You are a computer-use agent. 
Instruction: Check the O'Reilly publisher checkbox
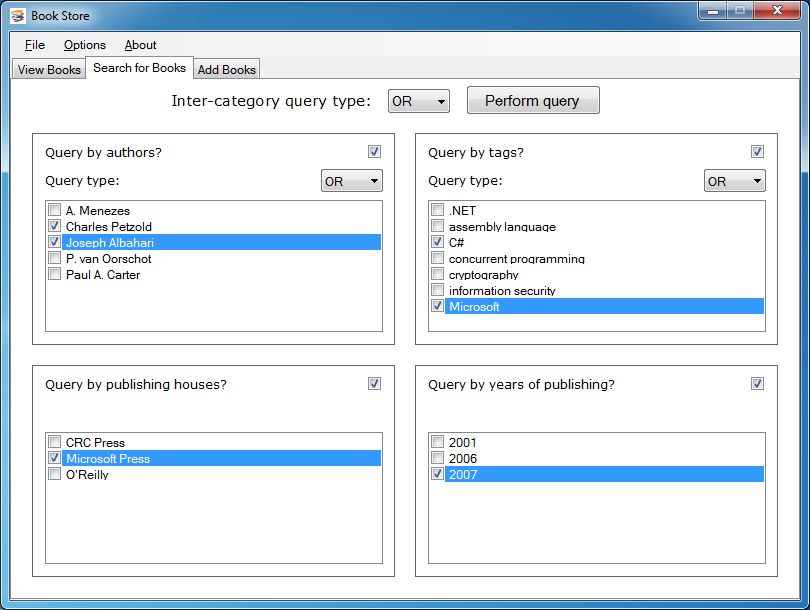[x=54, y=474]
